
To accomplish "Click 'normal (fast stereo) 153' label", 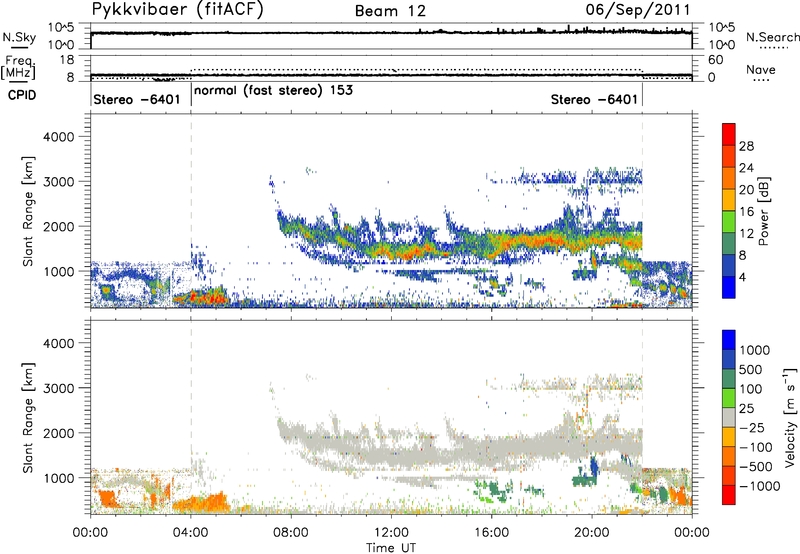I will coord(273,90).
